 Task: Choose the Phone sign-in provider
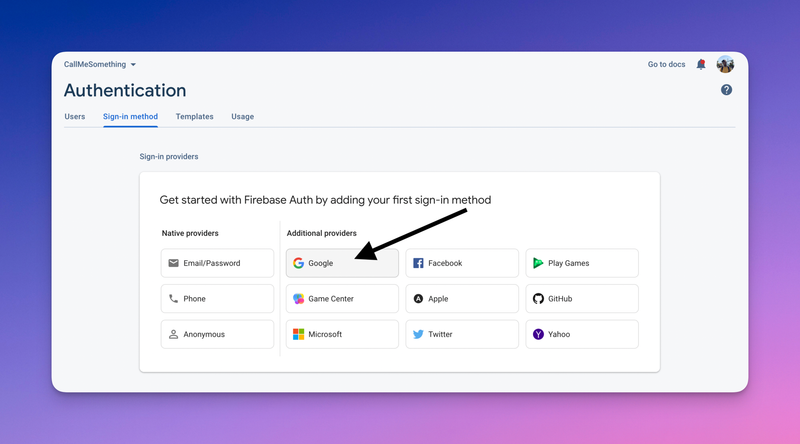click(x=217, y=299)
